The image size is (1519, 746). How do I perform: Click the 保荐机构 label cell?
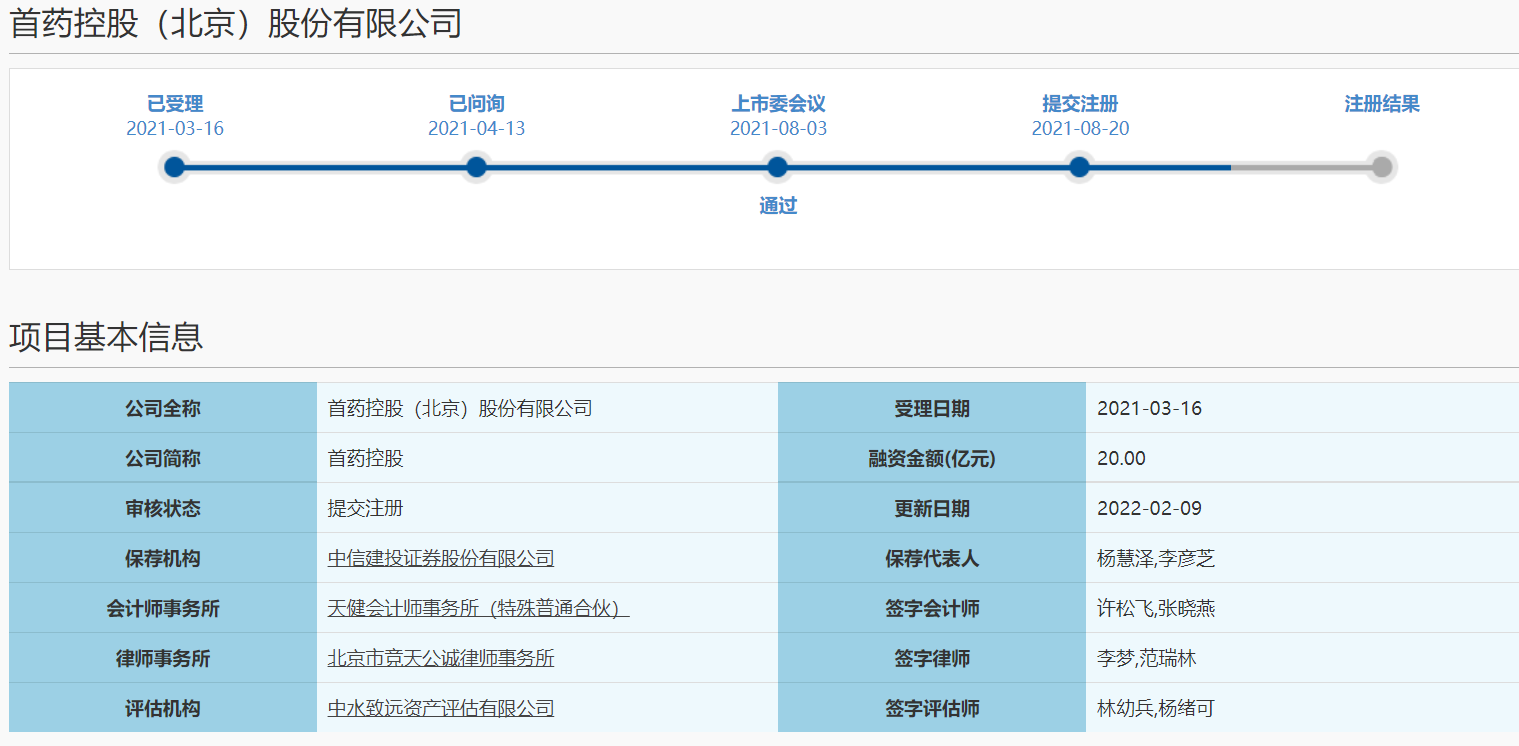163,558
